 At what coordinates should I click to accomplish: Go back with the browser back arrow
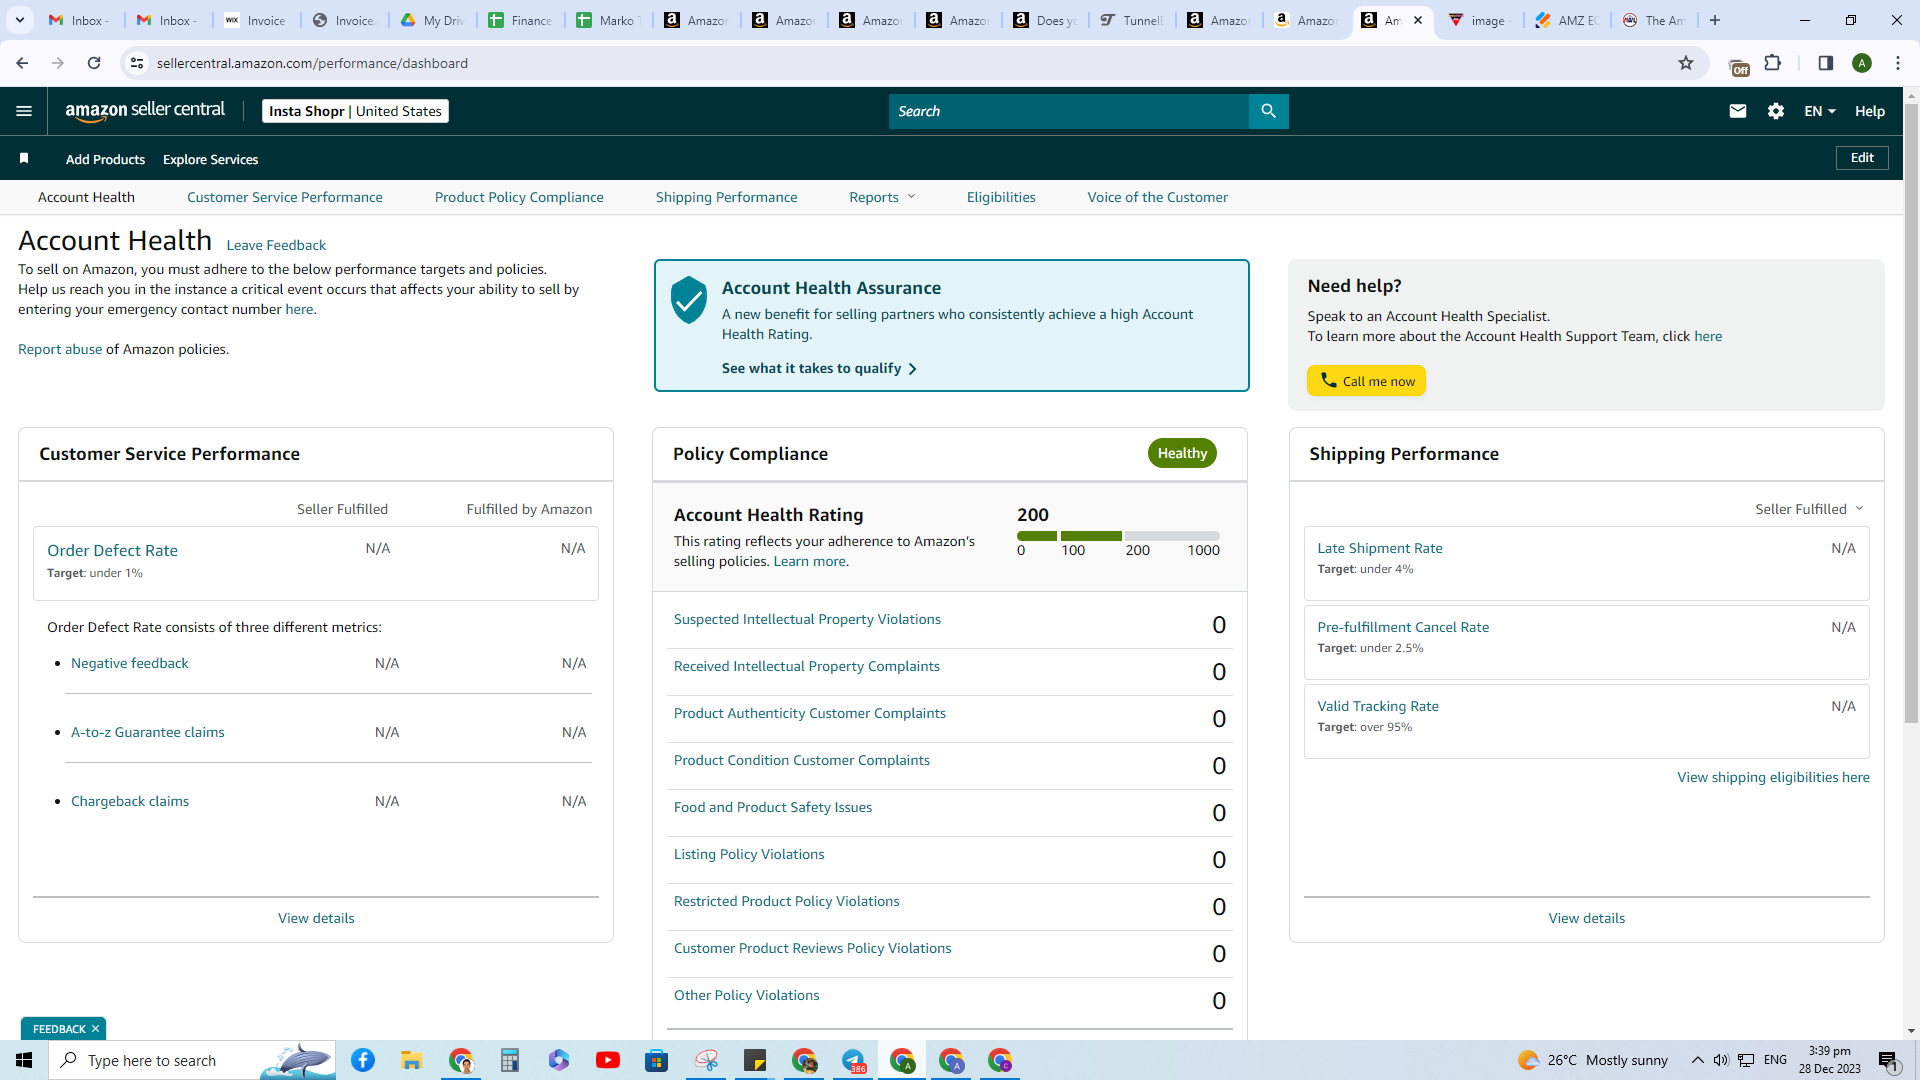pyautogui.click(x=22, y=63)
